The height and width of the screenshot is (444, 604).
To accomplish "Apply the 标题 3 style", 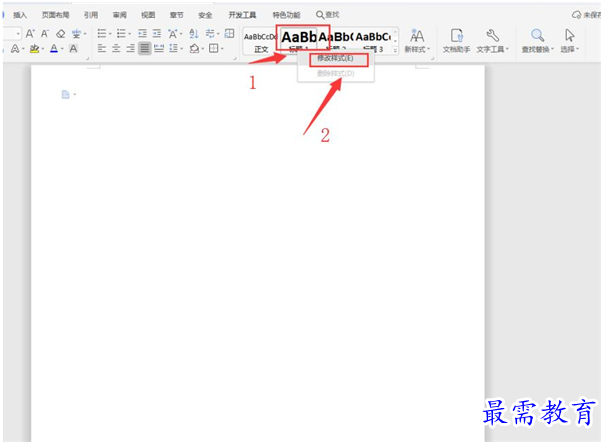I will (x=373, y=42).
